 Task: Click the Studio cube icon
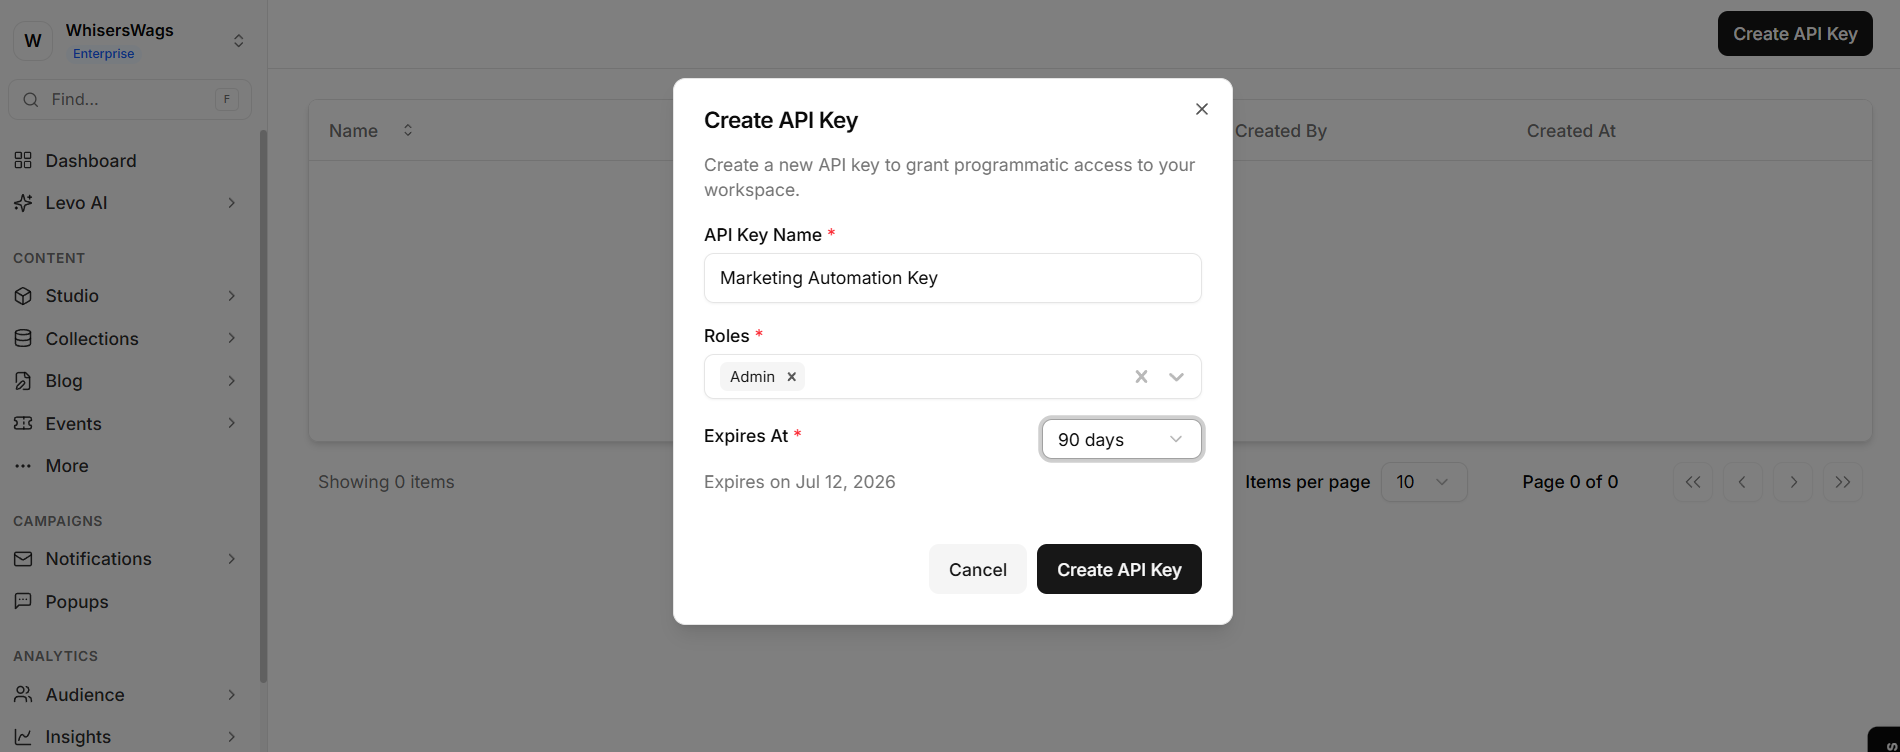(23, 296)
